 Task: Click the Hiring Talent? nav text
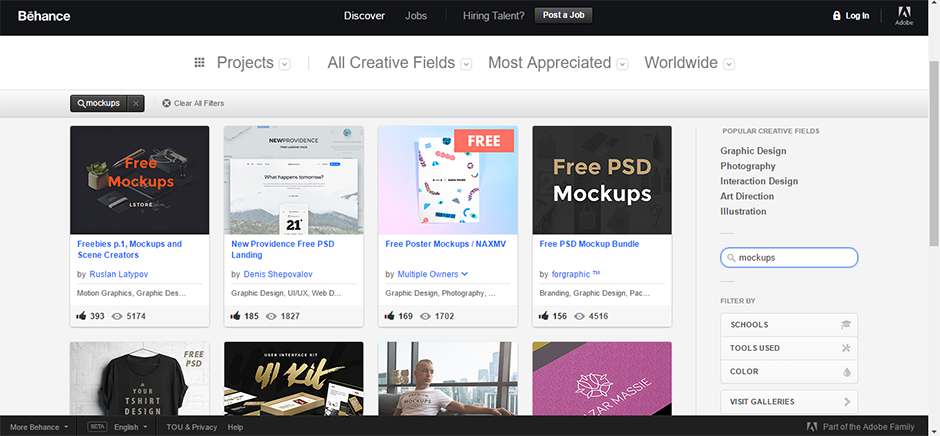click(x=493, y=16)
